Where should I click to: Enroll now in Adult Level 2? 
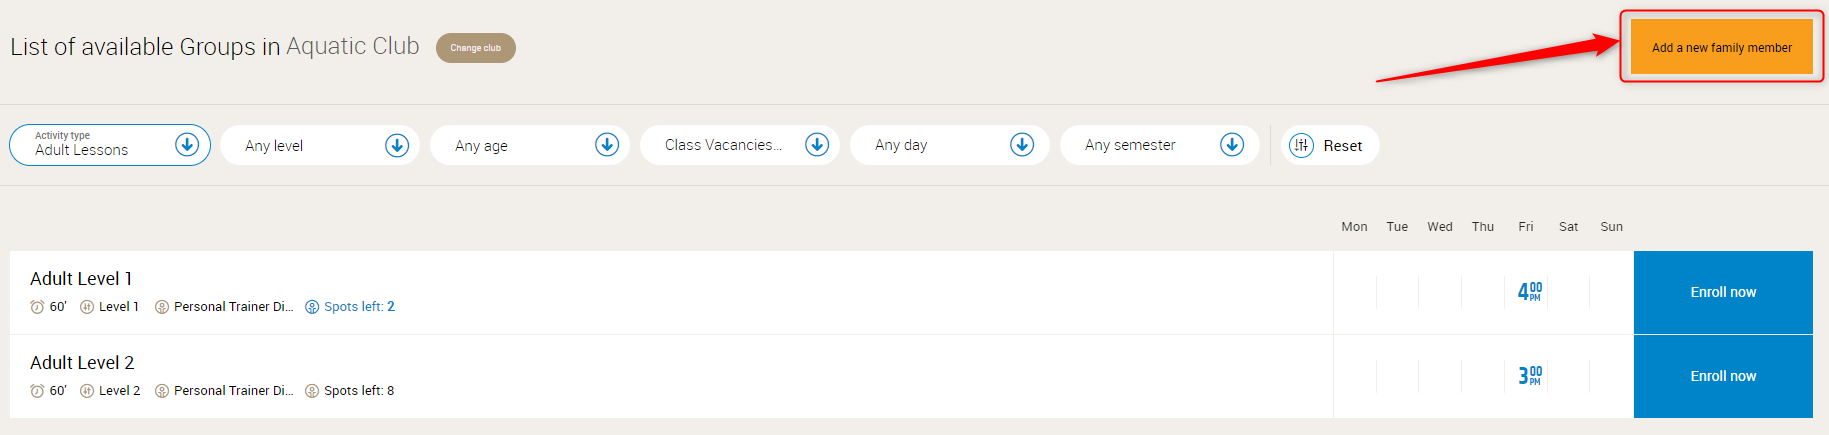[x=1723, y=377]
